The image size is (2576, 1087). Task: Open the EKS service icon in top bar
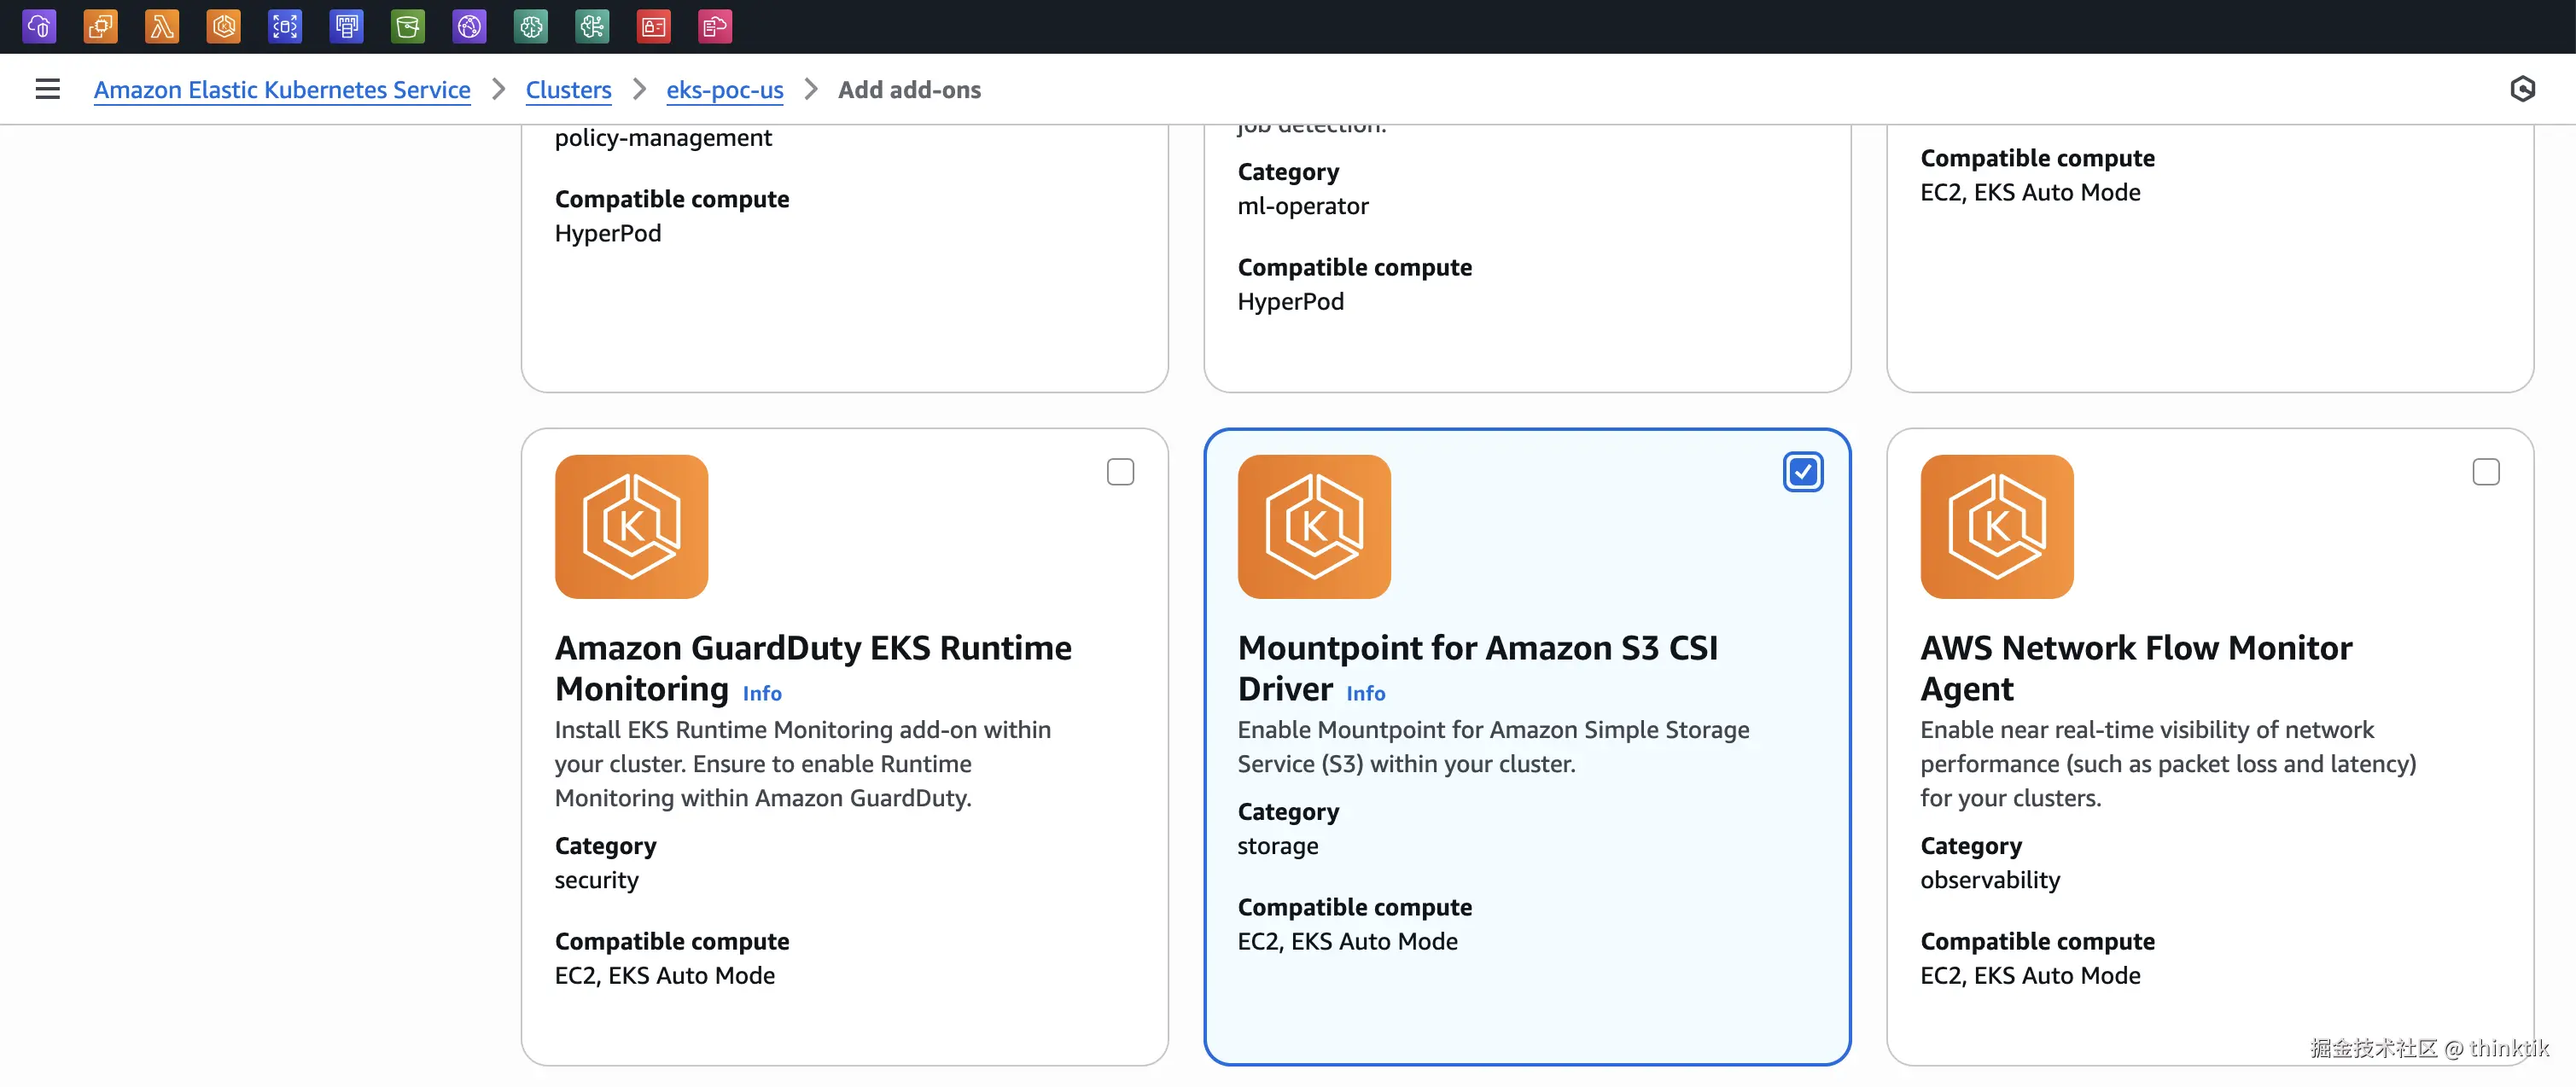click(x=224, y=26)
